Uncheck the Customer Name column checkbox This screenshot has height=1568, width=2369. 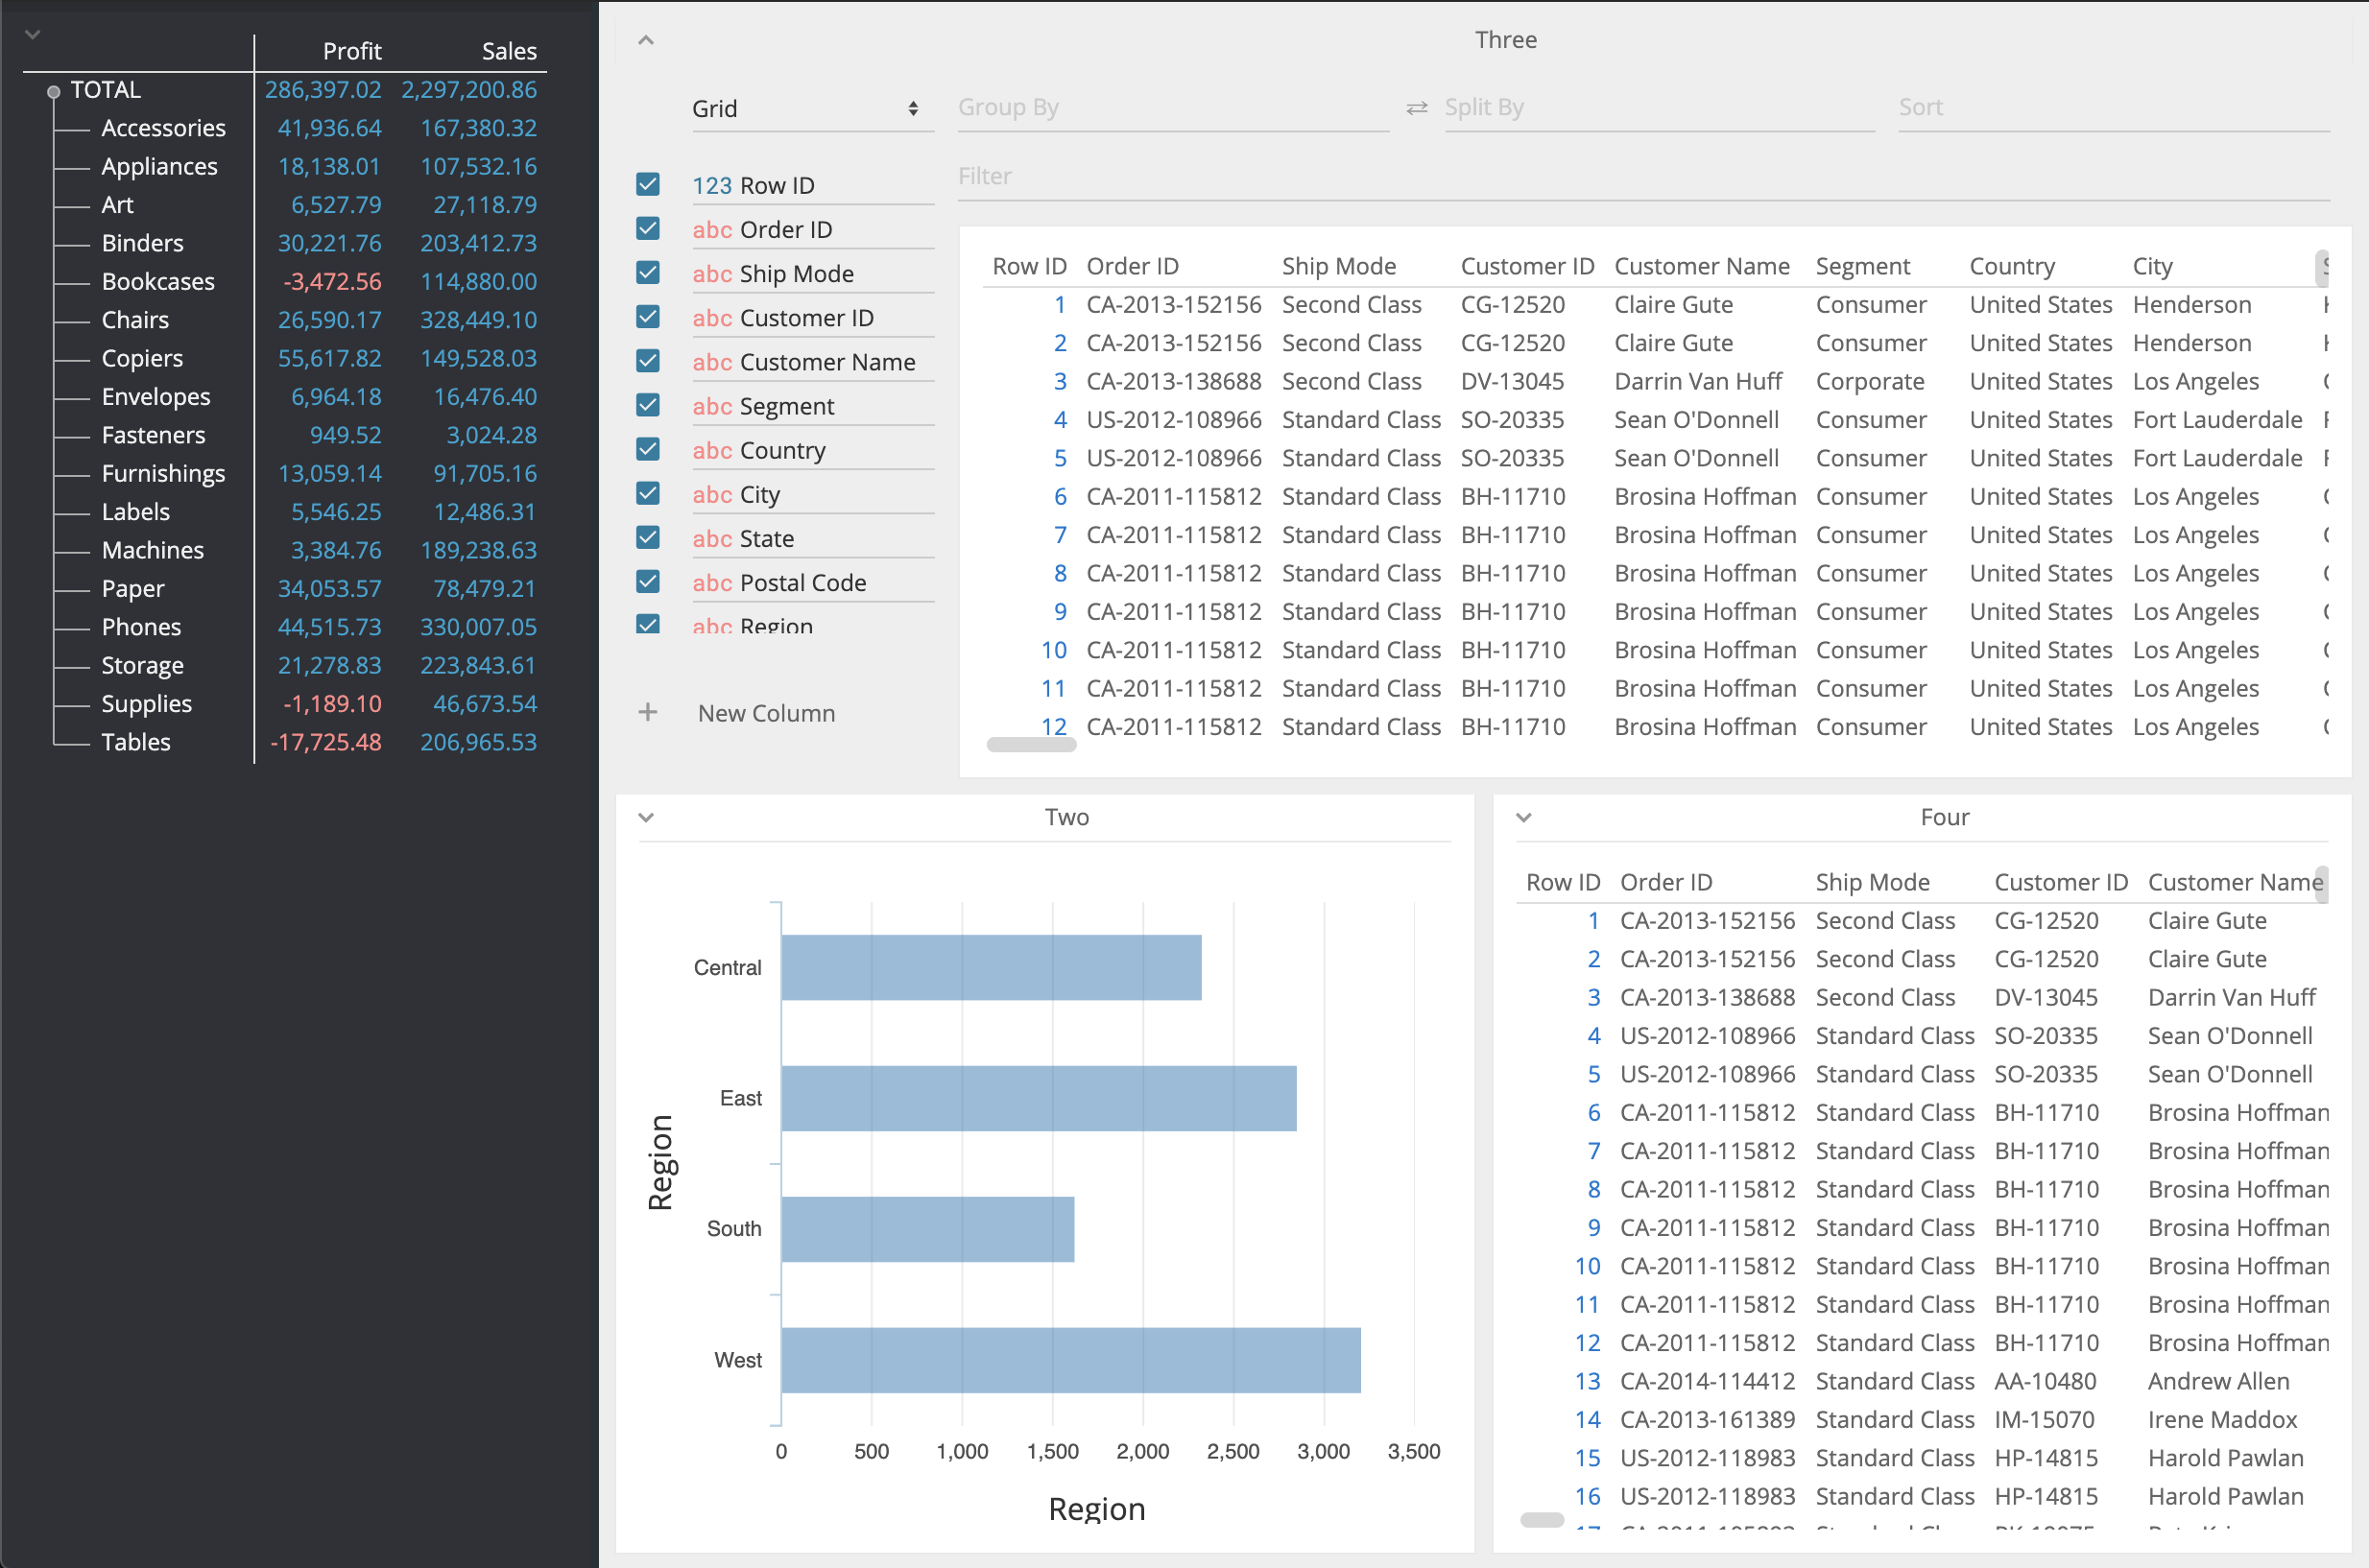tap(648, 361)
